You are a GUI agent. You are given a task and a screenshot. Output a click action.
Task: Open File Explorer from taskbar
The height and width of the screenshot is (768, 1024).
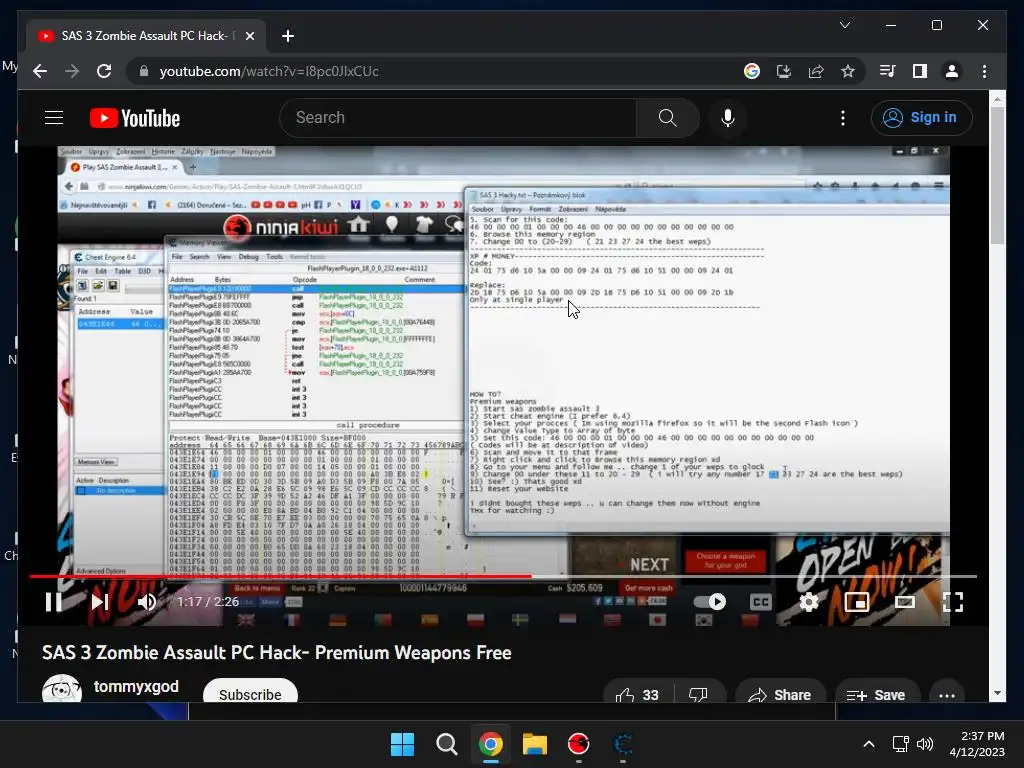pyautogui.click(x=534, y=744)
